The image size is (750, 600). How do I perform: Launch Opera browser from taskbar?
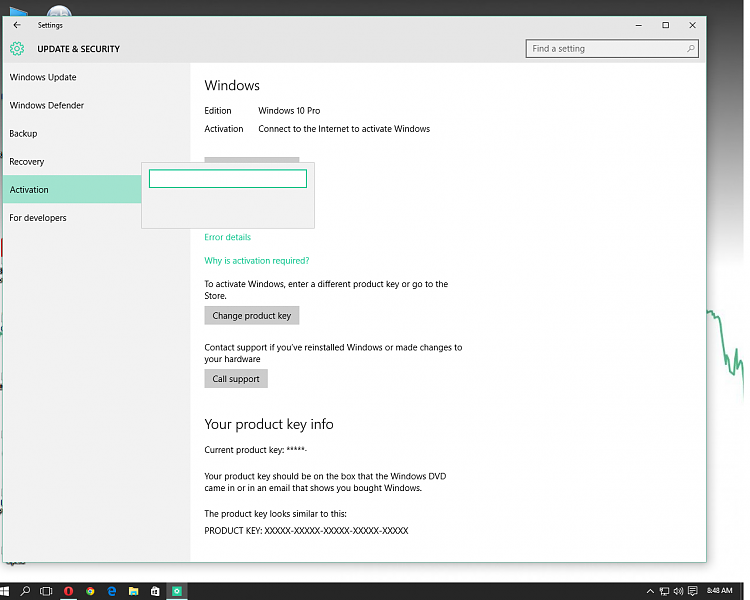coord(68,591)
